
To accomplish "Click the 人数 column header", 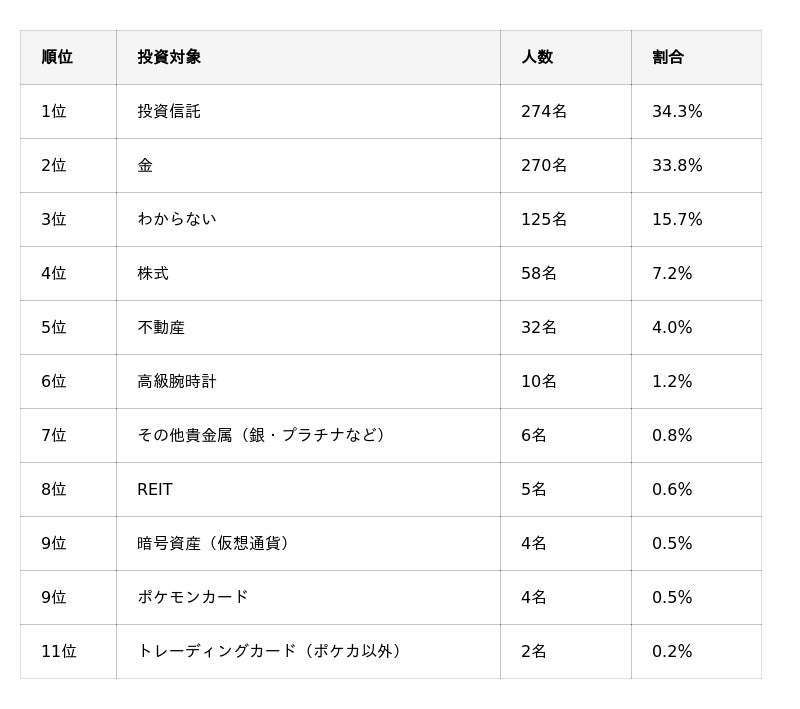I will point(537,57).
